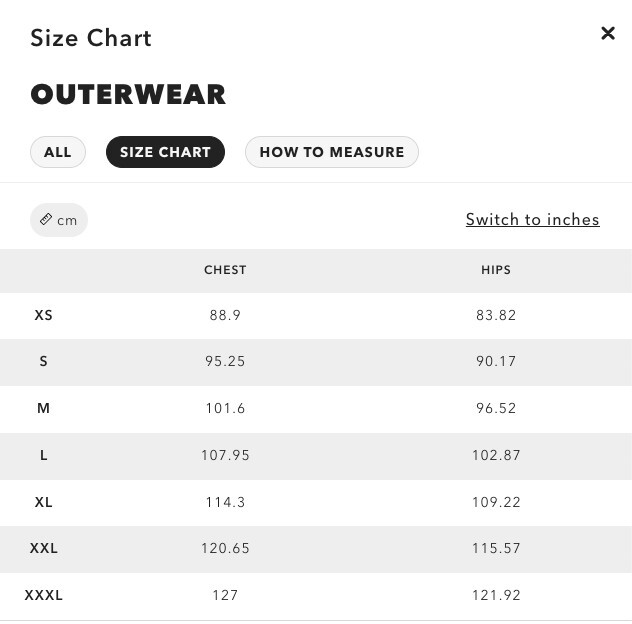The height and width of the screenshot is (624, 632).
Task: Click the XL size row label
Action: (44, 502)
